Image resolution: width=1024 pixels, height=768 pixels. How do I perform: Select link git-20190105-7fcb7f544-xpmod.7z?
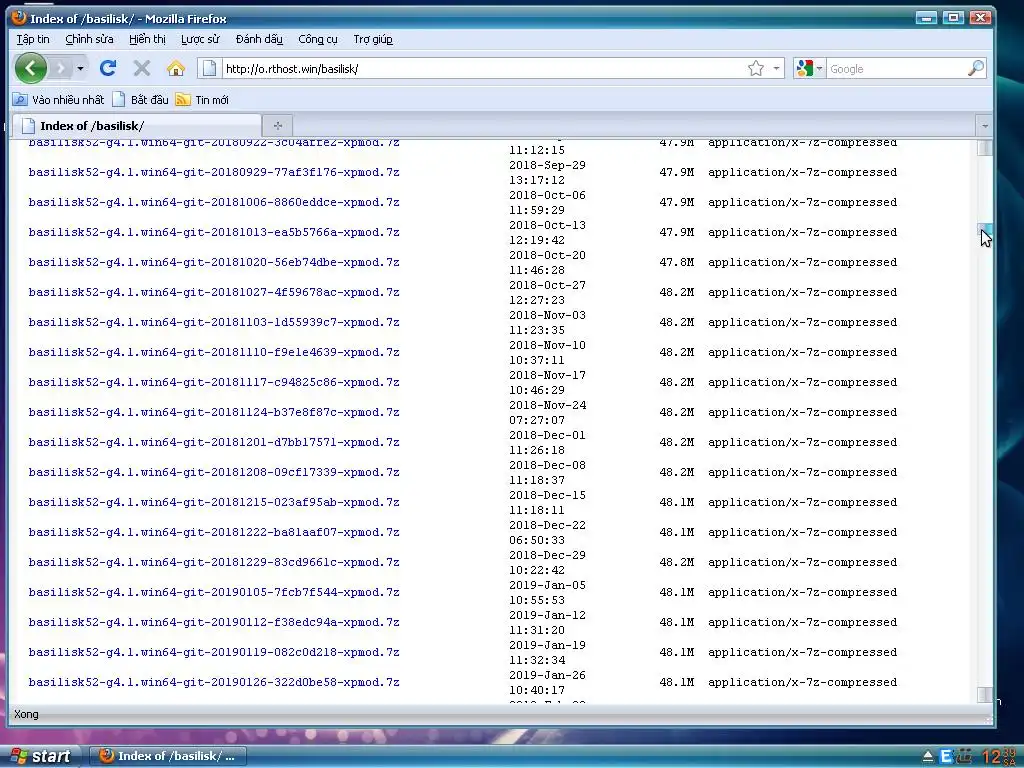[214, 593]
